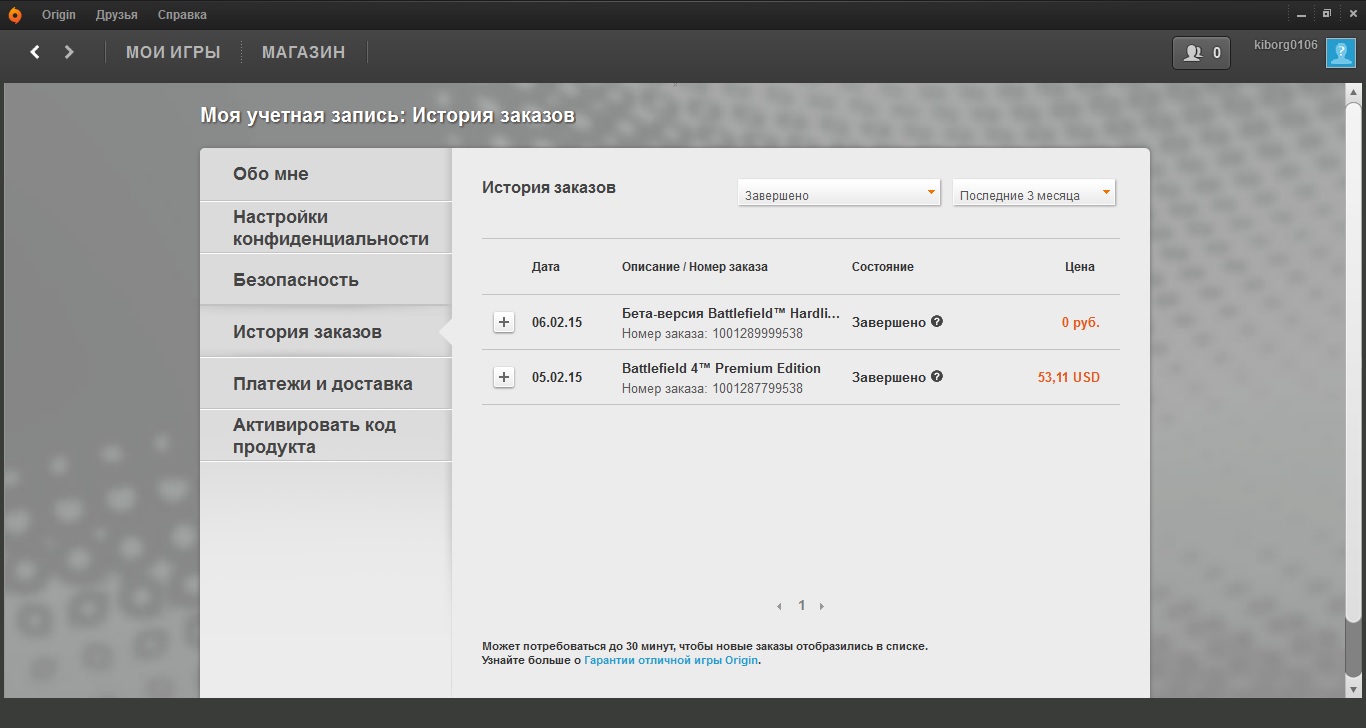The height and width of the screenshot is (728, 1366).
Task: Expand the 05.02.15 order details
Action: pos(504,377)
